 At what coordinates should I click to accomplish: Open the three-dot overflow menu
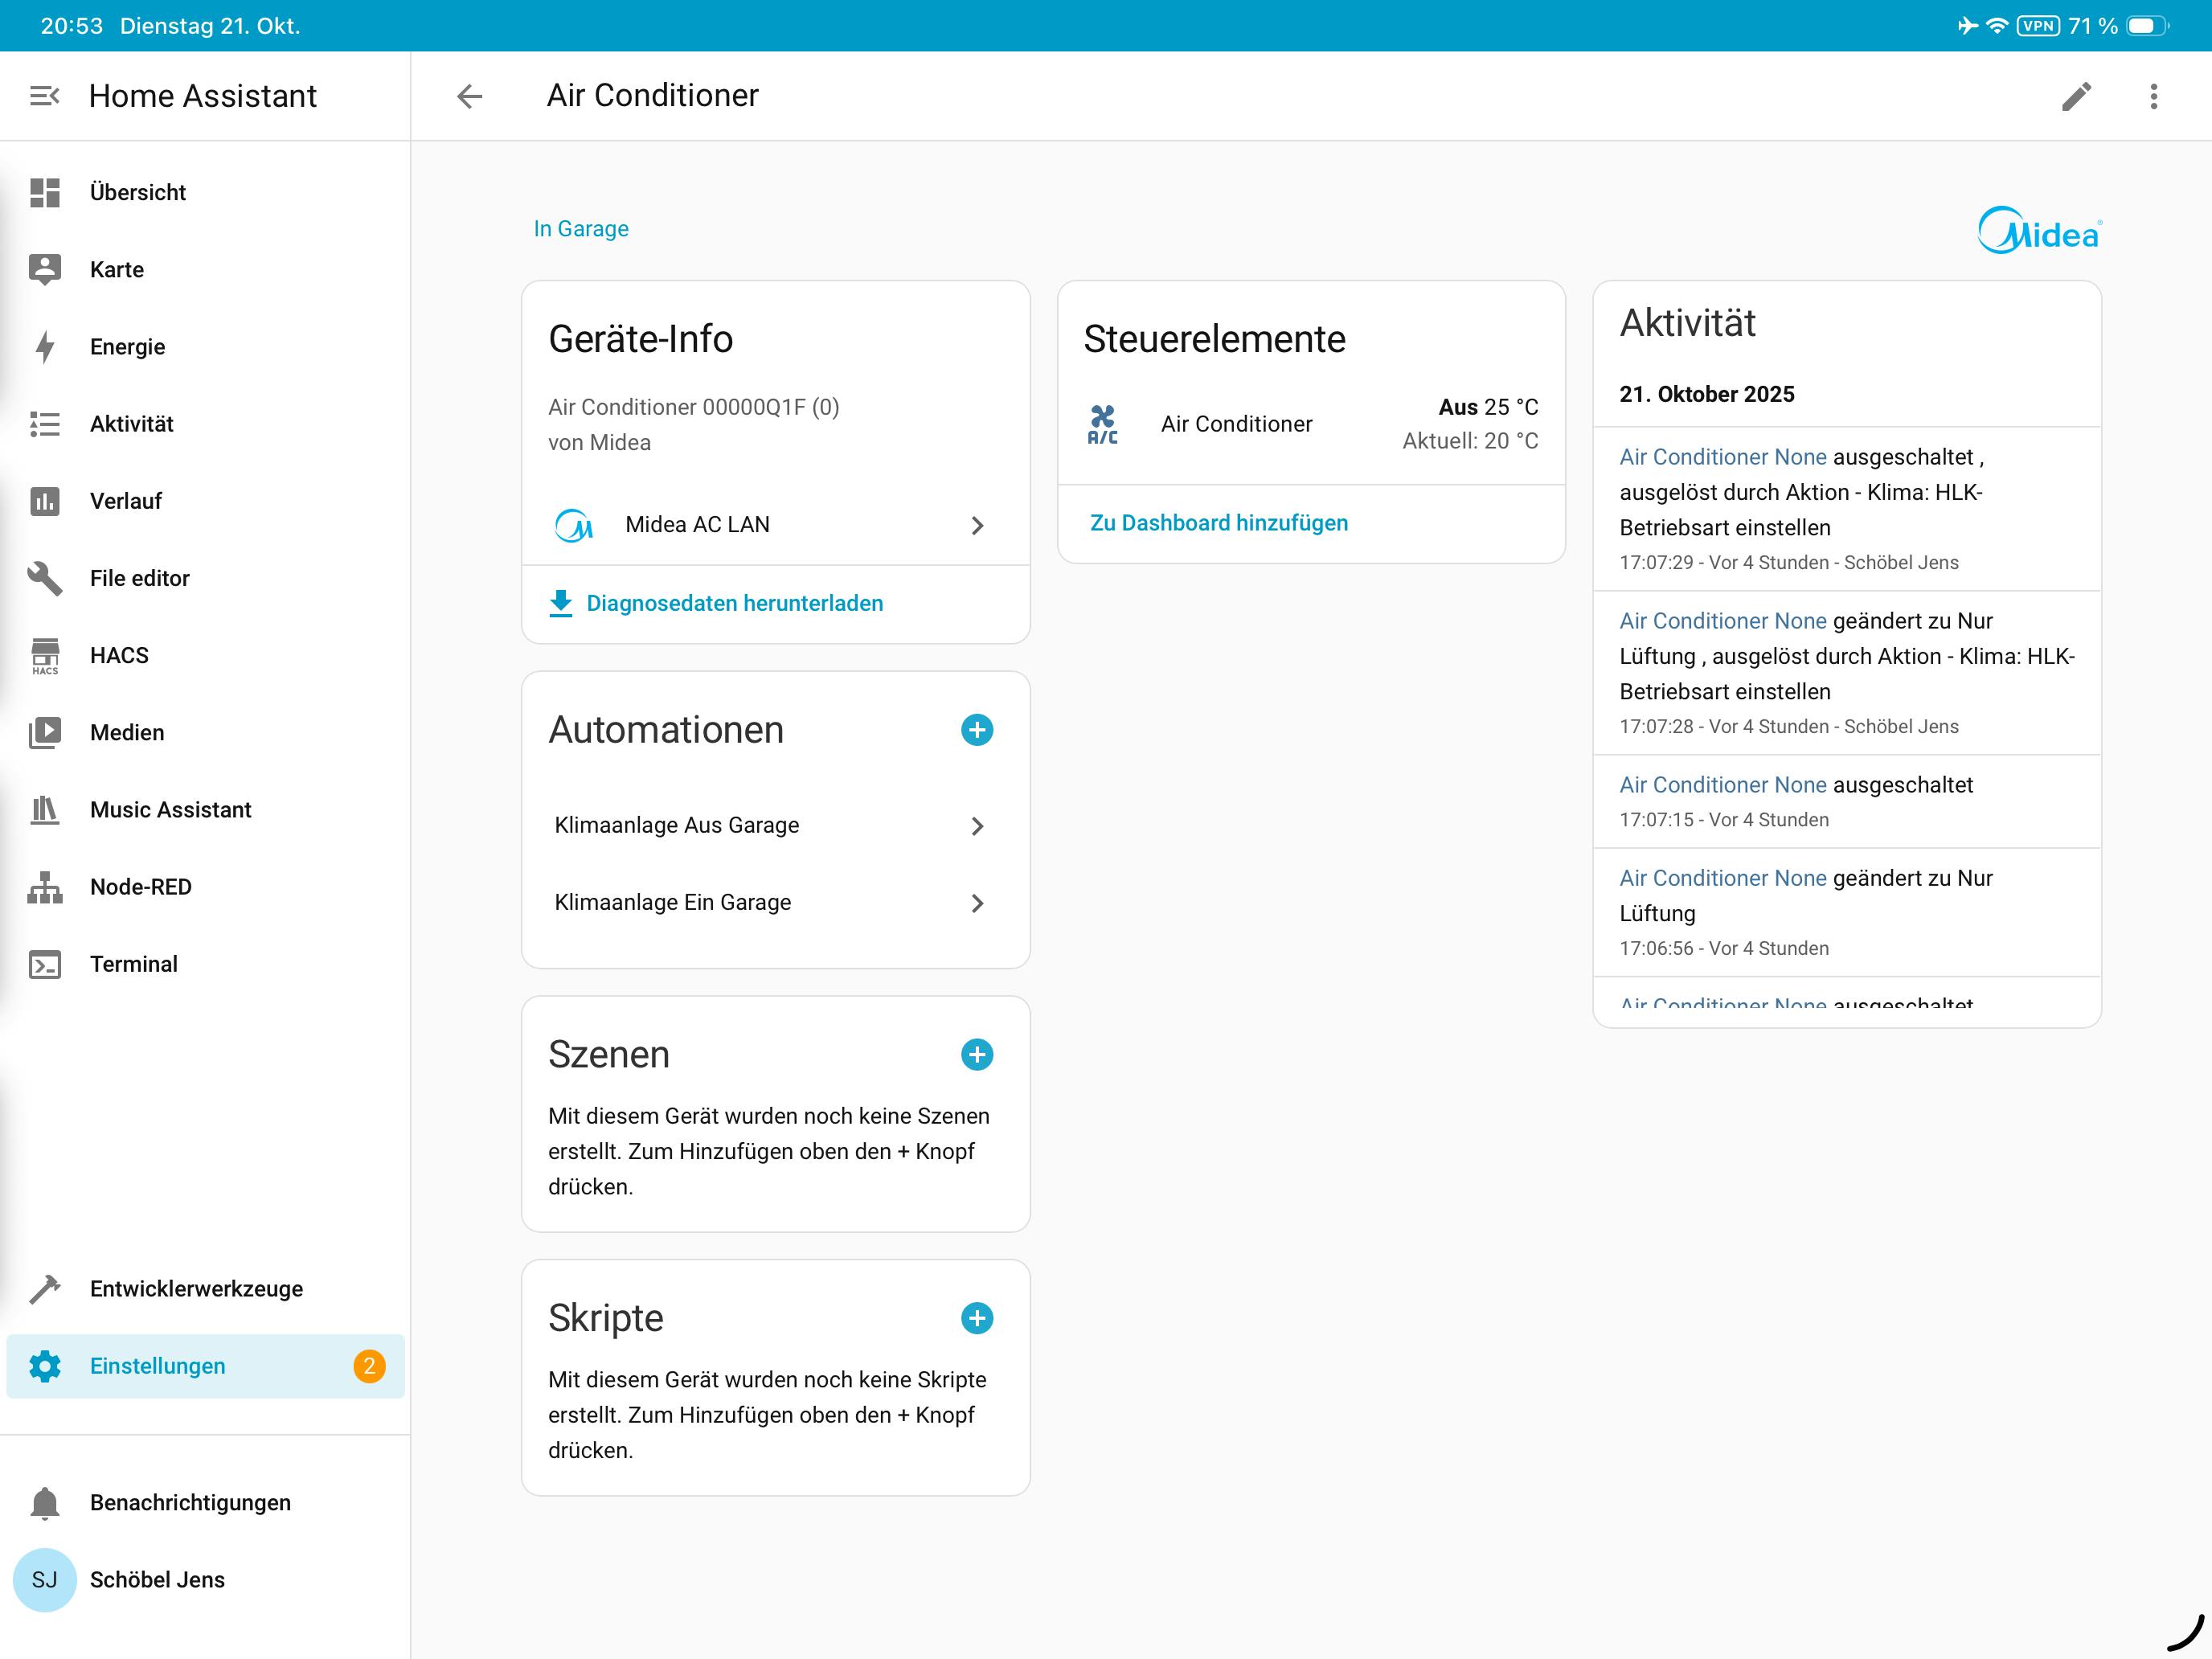coord(2153,96)
